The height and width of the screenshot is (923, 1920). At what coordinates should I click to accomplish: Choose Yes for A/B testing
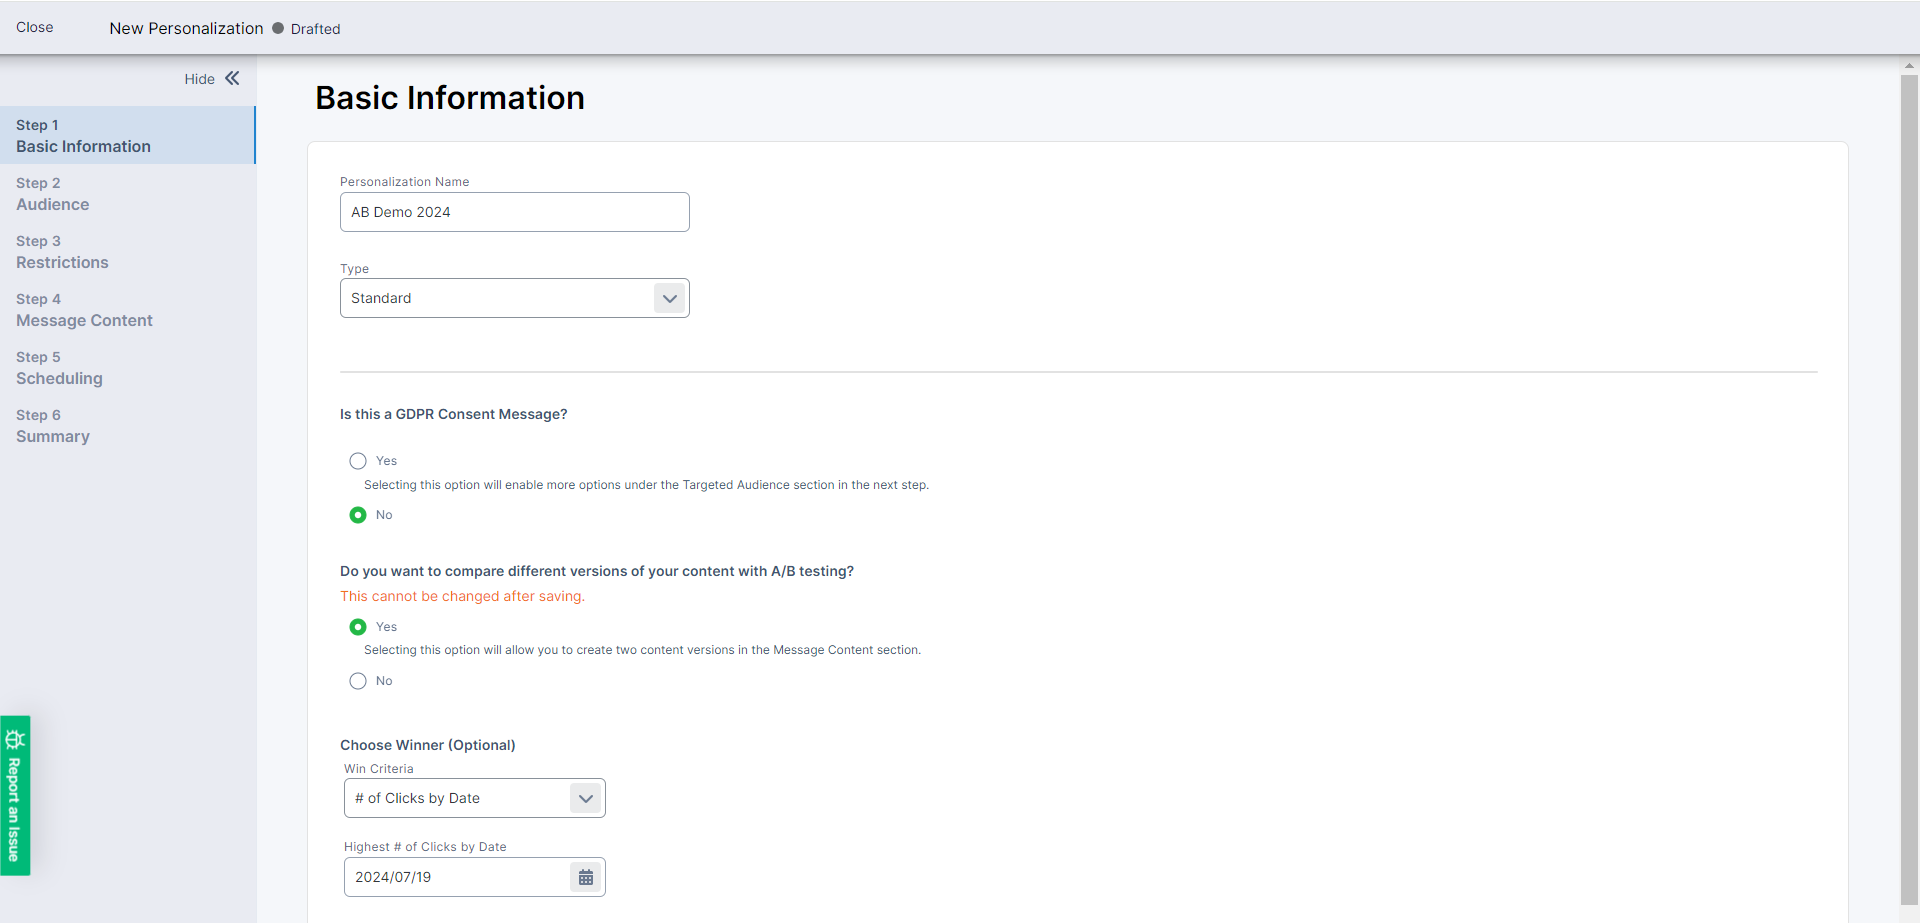(358, 627)
